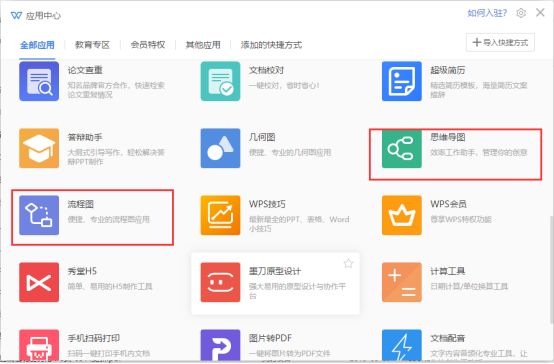
Task: Switch to the 教育专区 tab
Action: click(92, 45)
